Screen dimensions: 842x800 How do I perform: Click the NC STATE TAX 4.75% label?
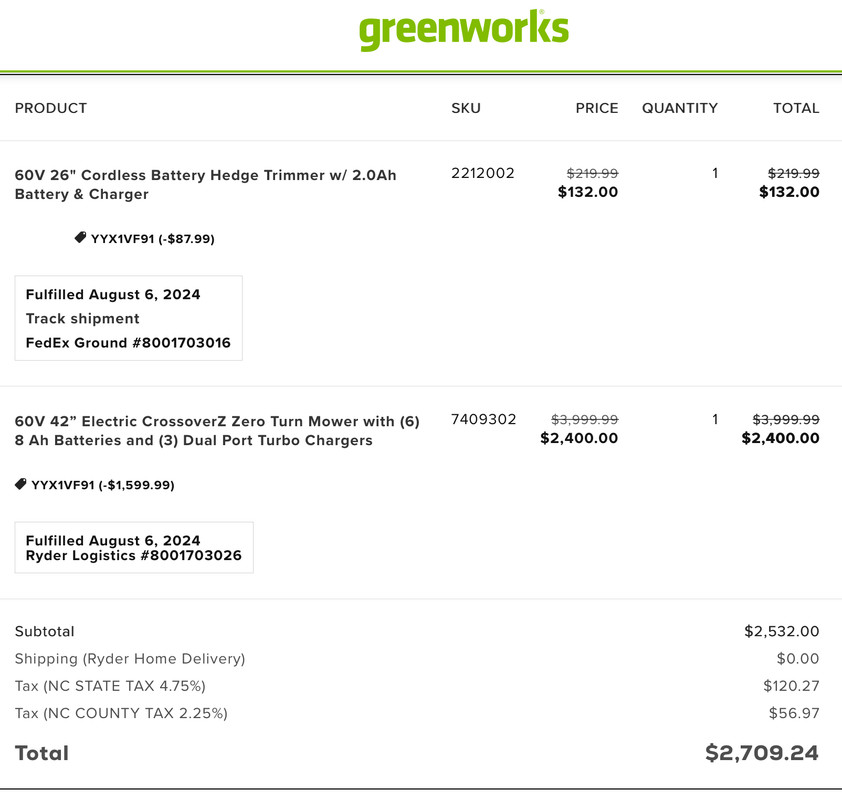(110, 686)
